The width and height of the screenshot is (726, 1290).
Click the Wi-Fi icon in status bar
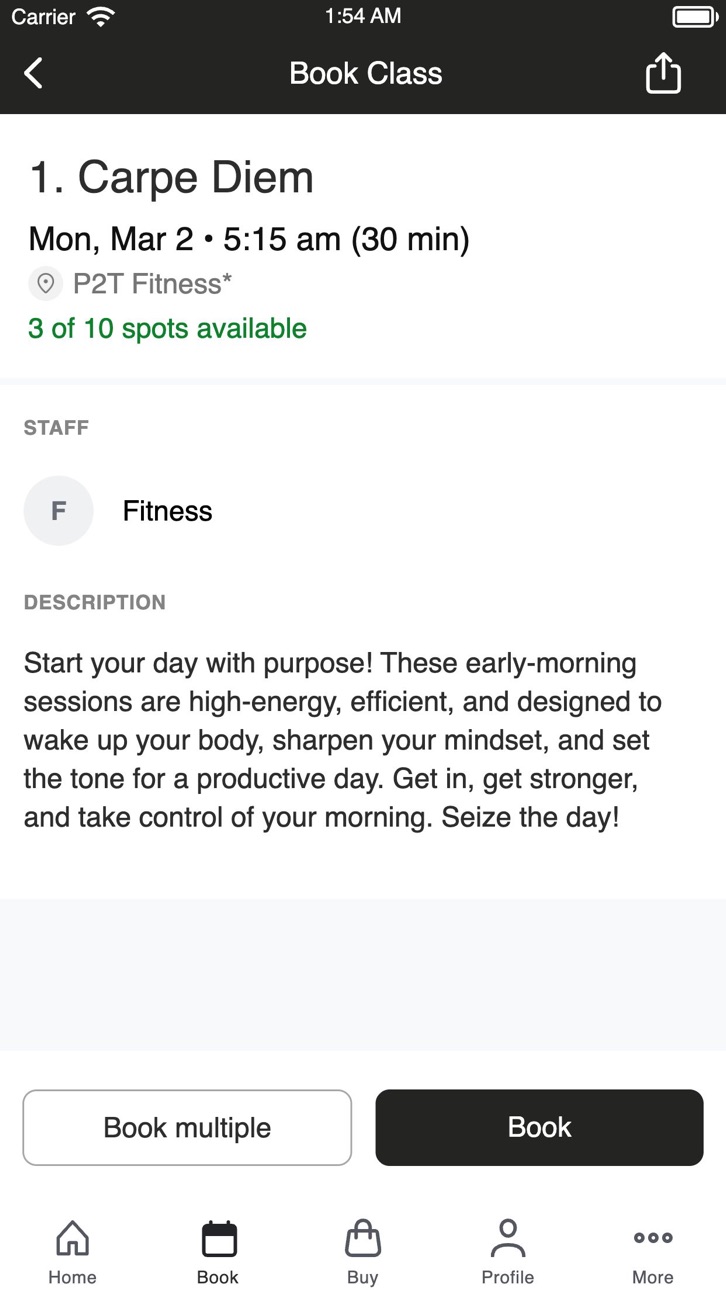(100, 16)
